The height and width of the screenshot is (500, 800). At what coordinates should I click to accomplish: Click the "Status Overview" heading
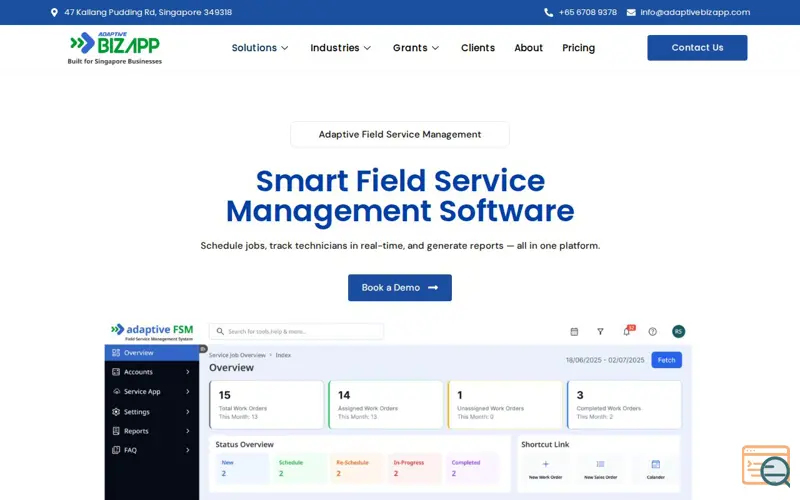pos(244,444)
